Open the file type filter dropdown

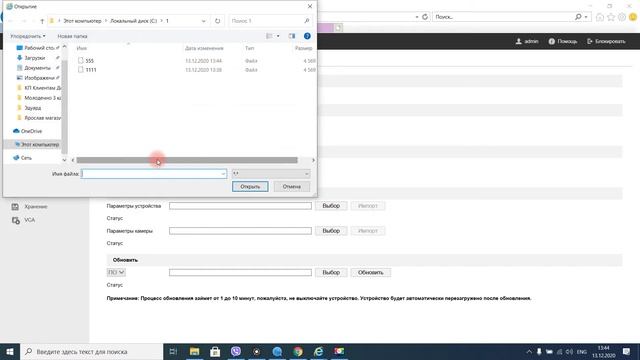coord(271,174)
